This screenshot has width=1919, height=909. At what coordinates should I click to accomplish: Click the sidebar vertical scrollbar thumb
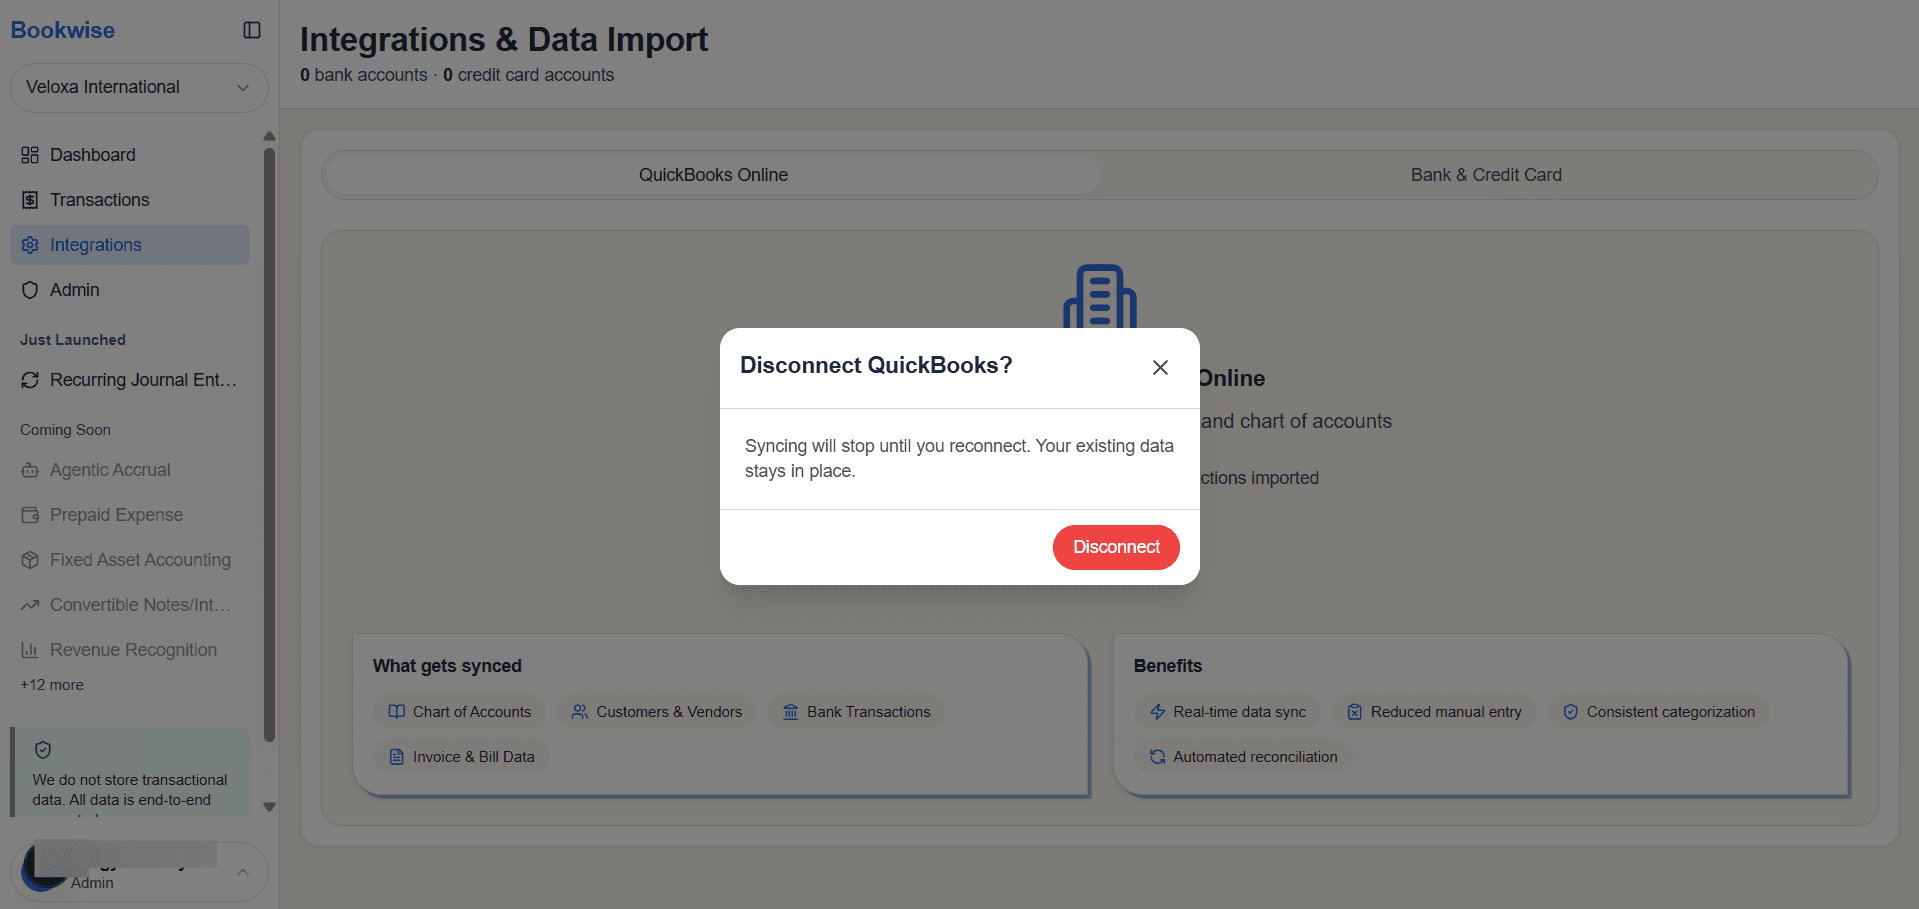[x=269, y=445]
